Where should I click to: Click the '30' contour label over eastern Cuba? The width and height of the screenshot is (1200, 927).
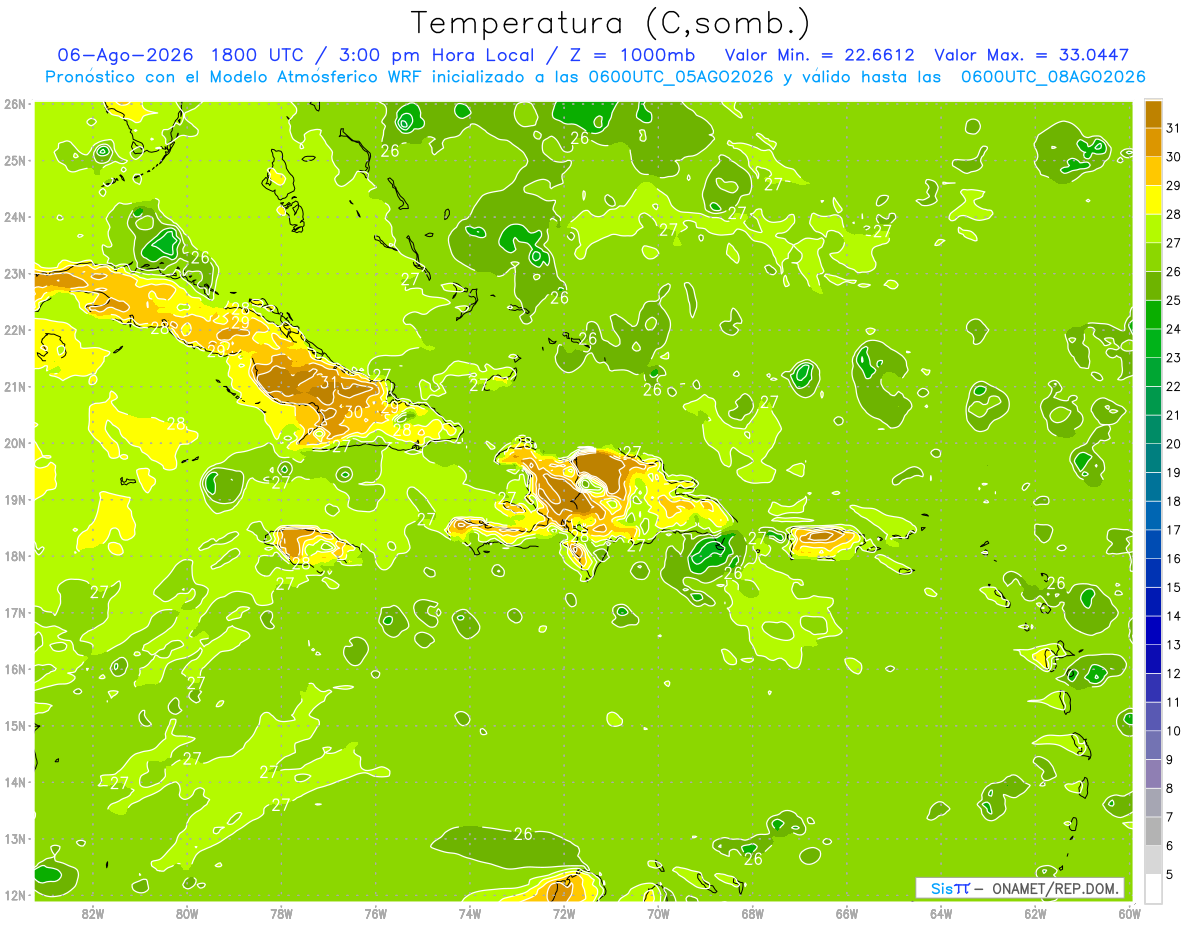coord(354,411)
